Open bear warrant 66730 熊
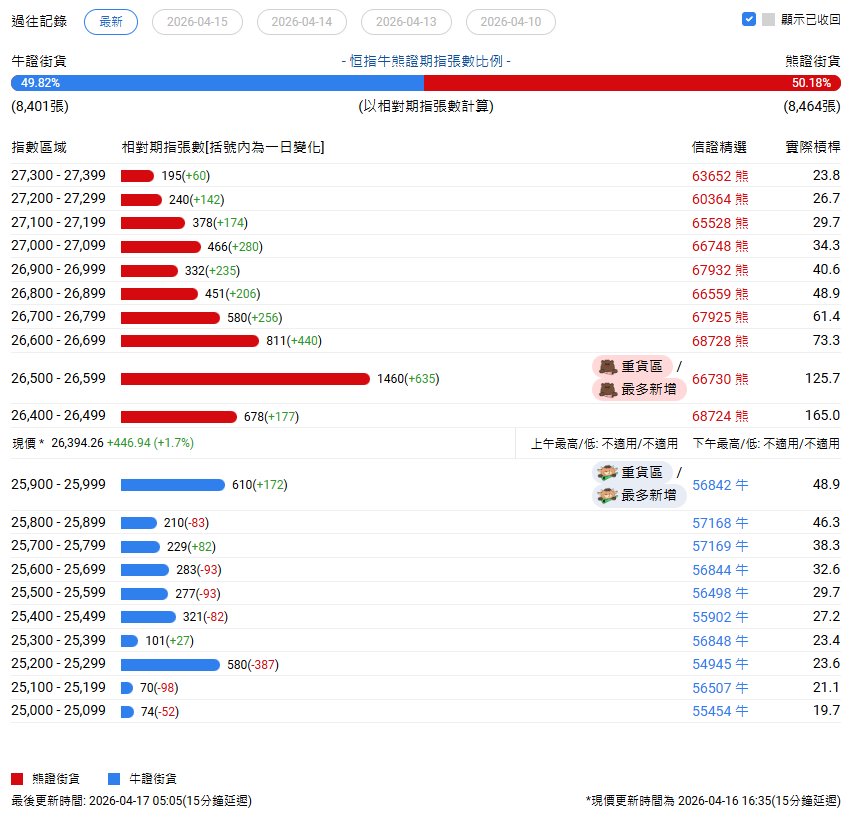This screenshot has height=817, width=855. point(720,379)
